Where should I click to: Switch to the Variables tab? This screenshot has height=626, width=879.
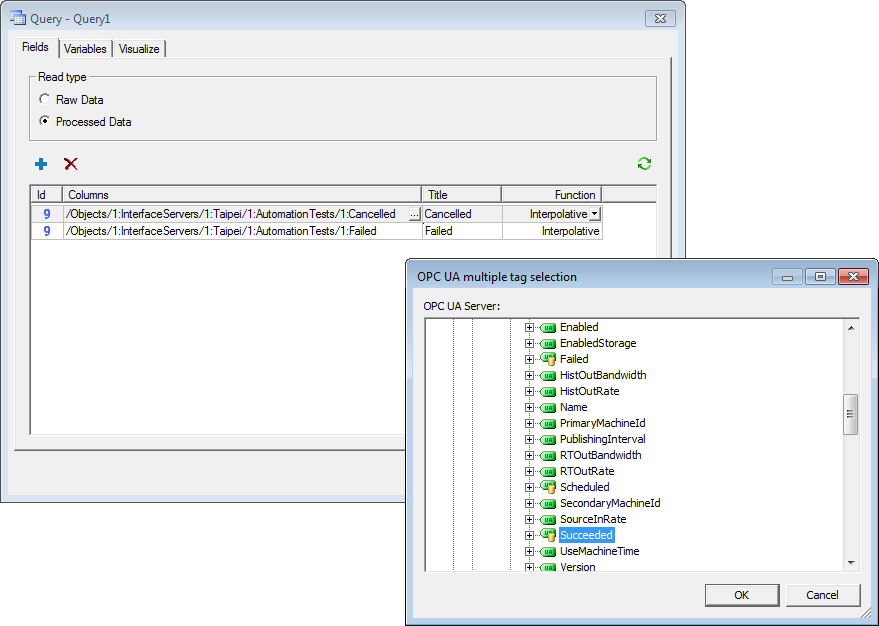85,48
